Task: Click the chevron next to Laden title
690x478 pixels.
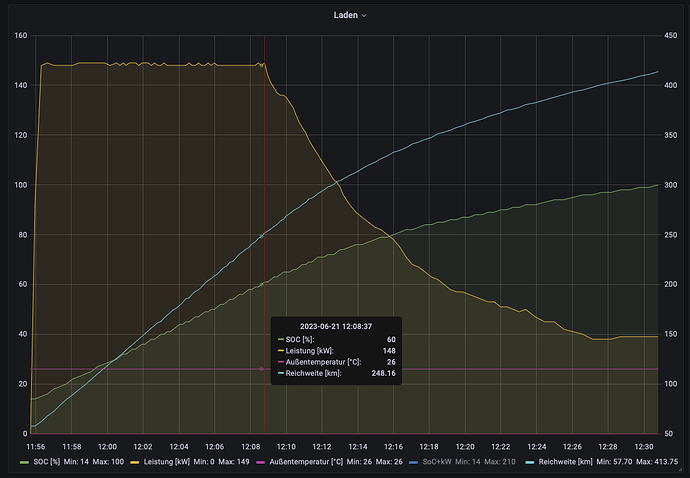Action: (364, 15)
